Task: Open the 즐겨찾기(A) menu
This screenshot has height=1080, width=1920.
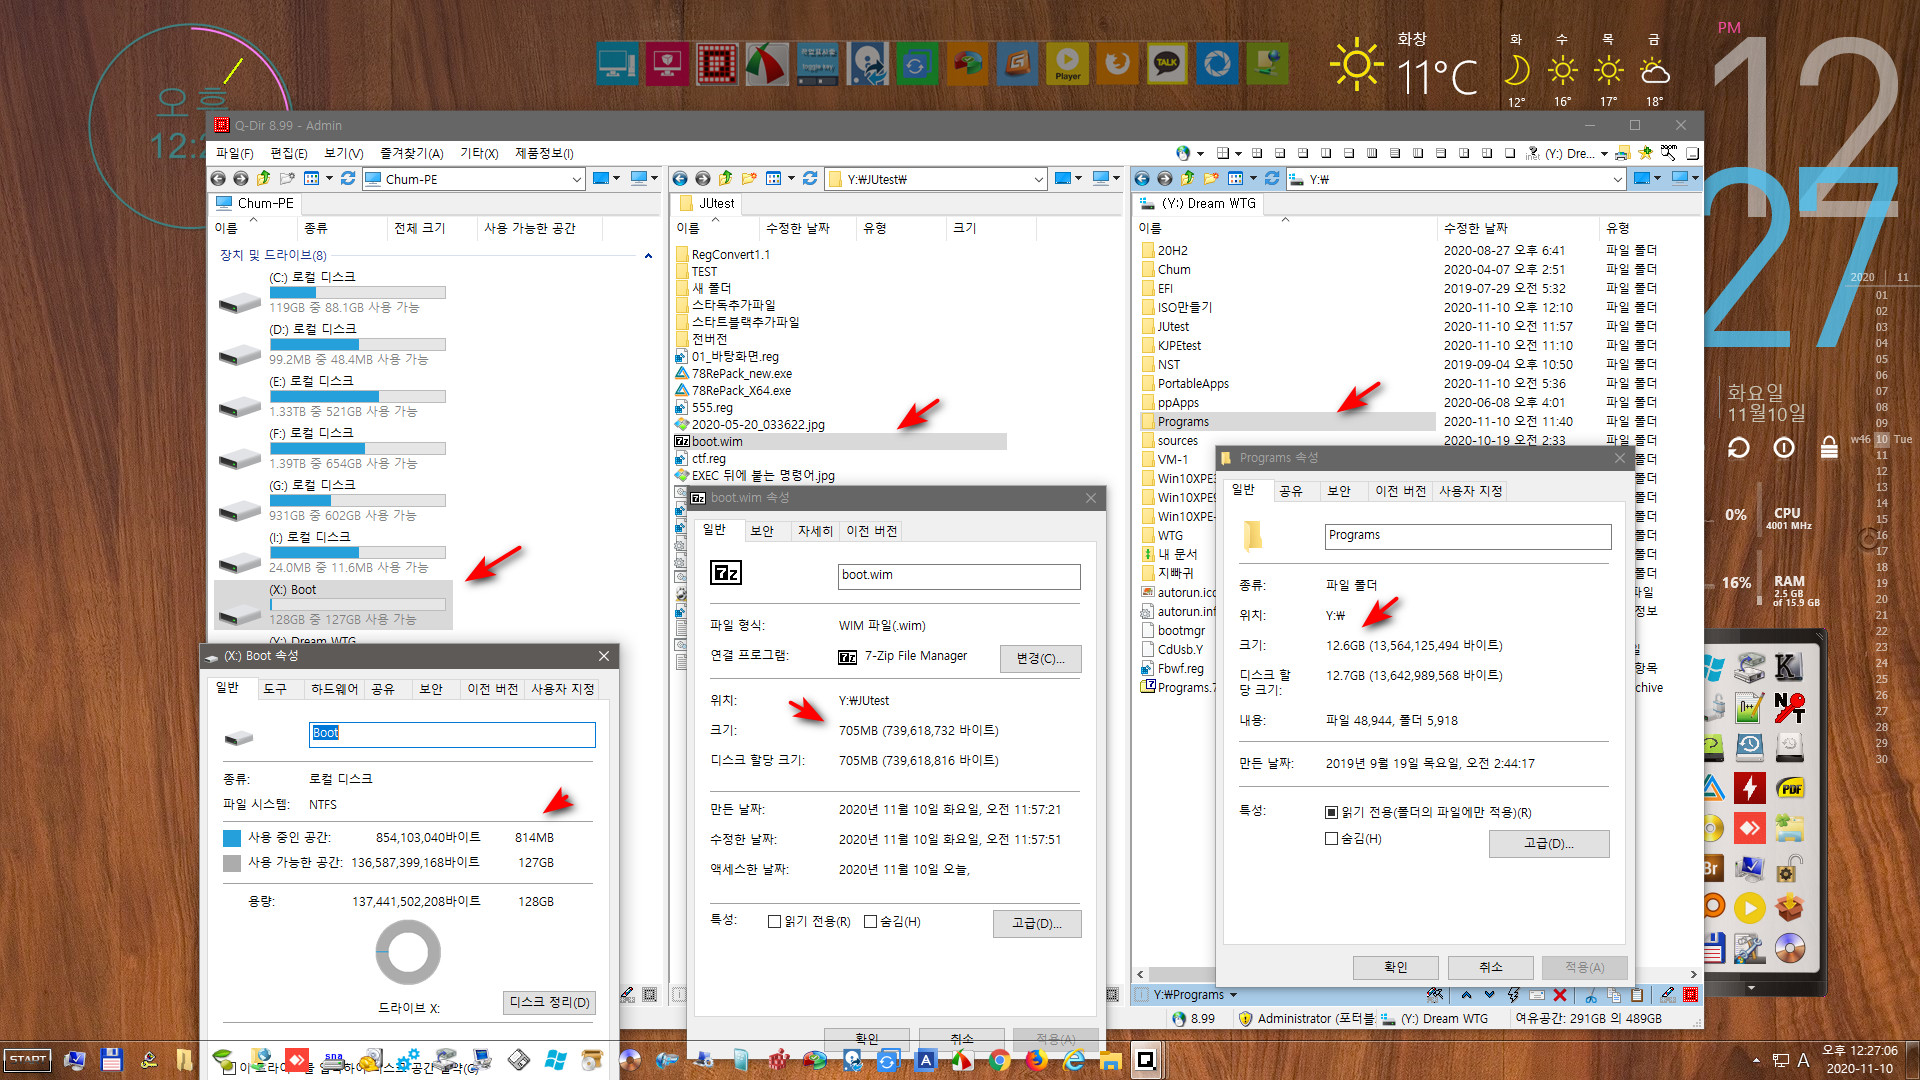Action: click(x=411, y=153)
